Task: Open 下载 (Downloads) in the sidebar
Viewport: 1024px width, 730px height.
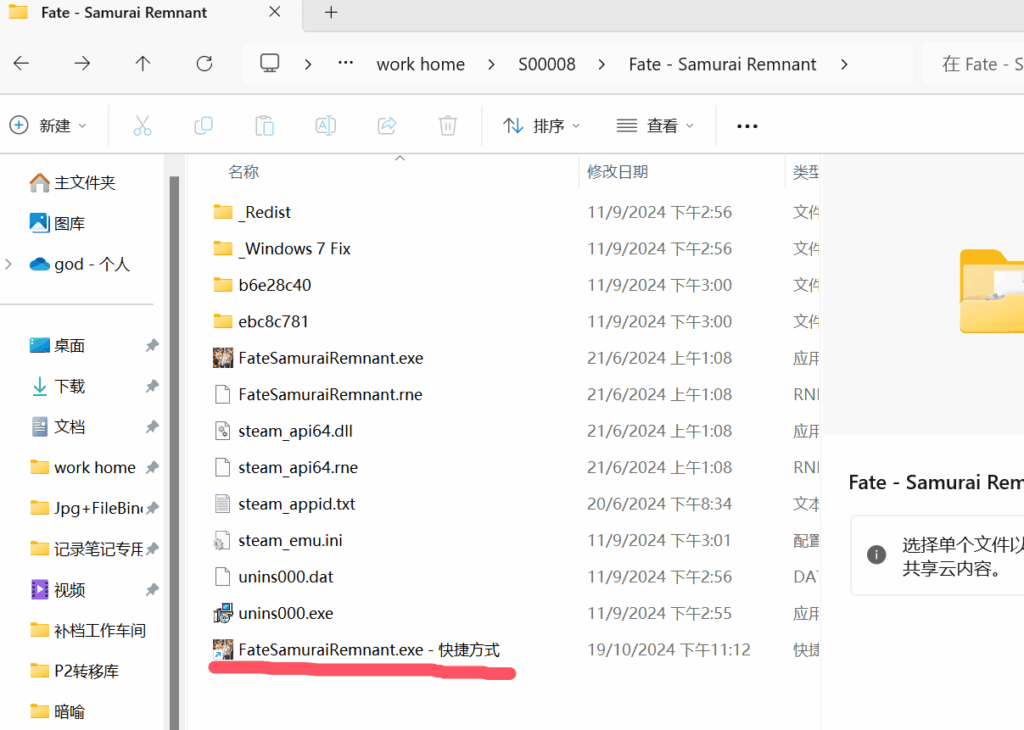Action: click(x=69, y=386)
